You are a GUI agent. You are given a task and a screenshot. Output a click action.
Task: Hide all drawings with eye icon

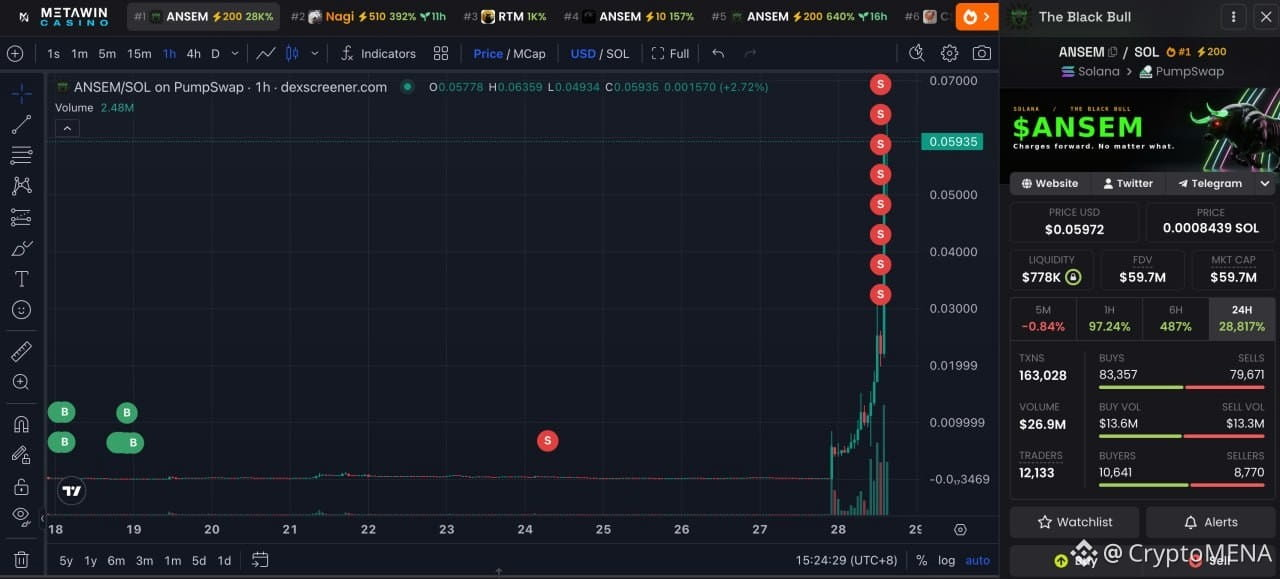(x=21, y=516)
